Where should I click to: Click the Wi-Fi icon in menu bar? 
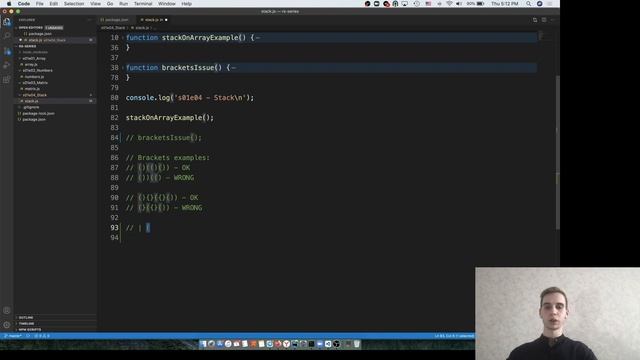click(x=449, y=4)
